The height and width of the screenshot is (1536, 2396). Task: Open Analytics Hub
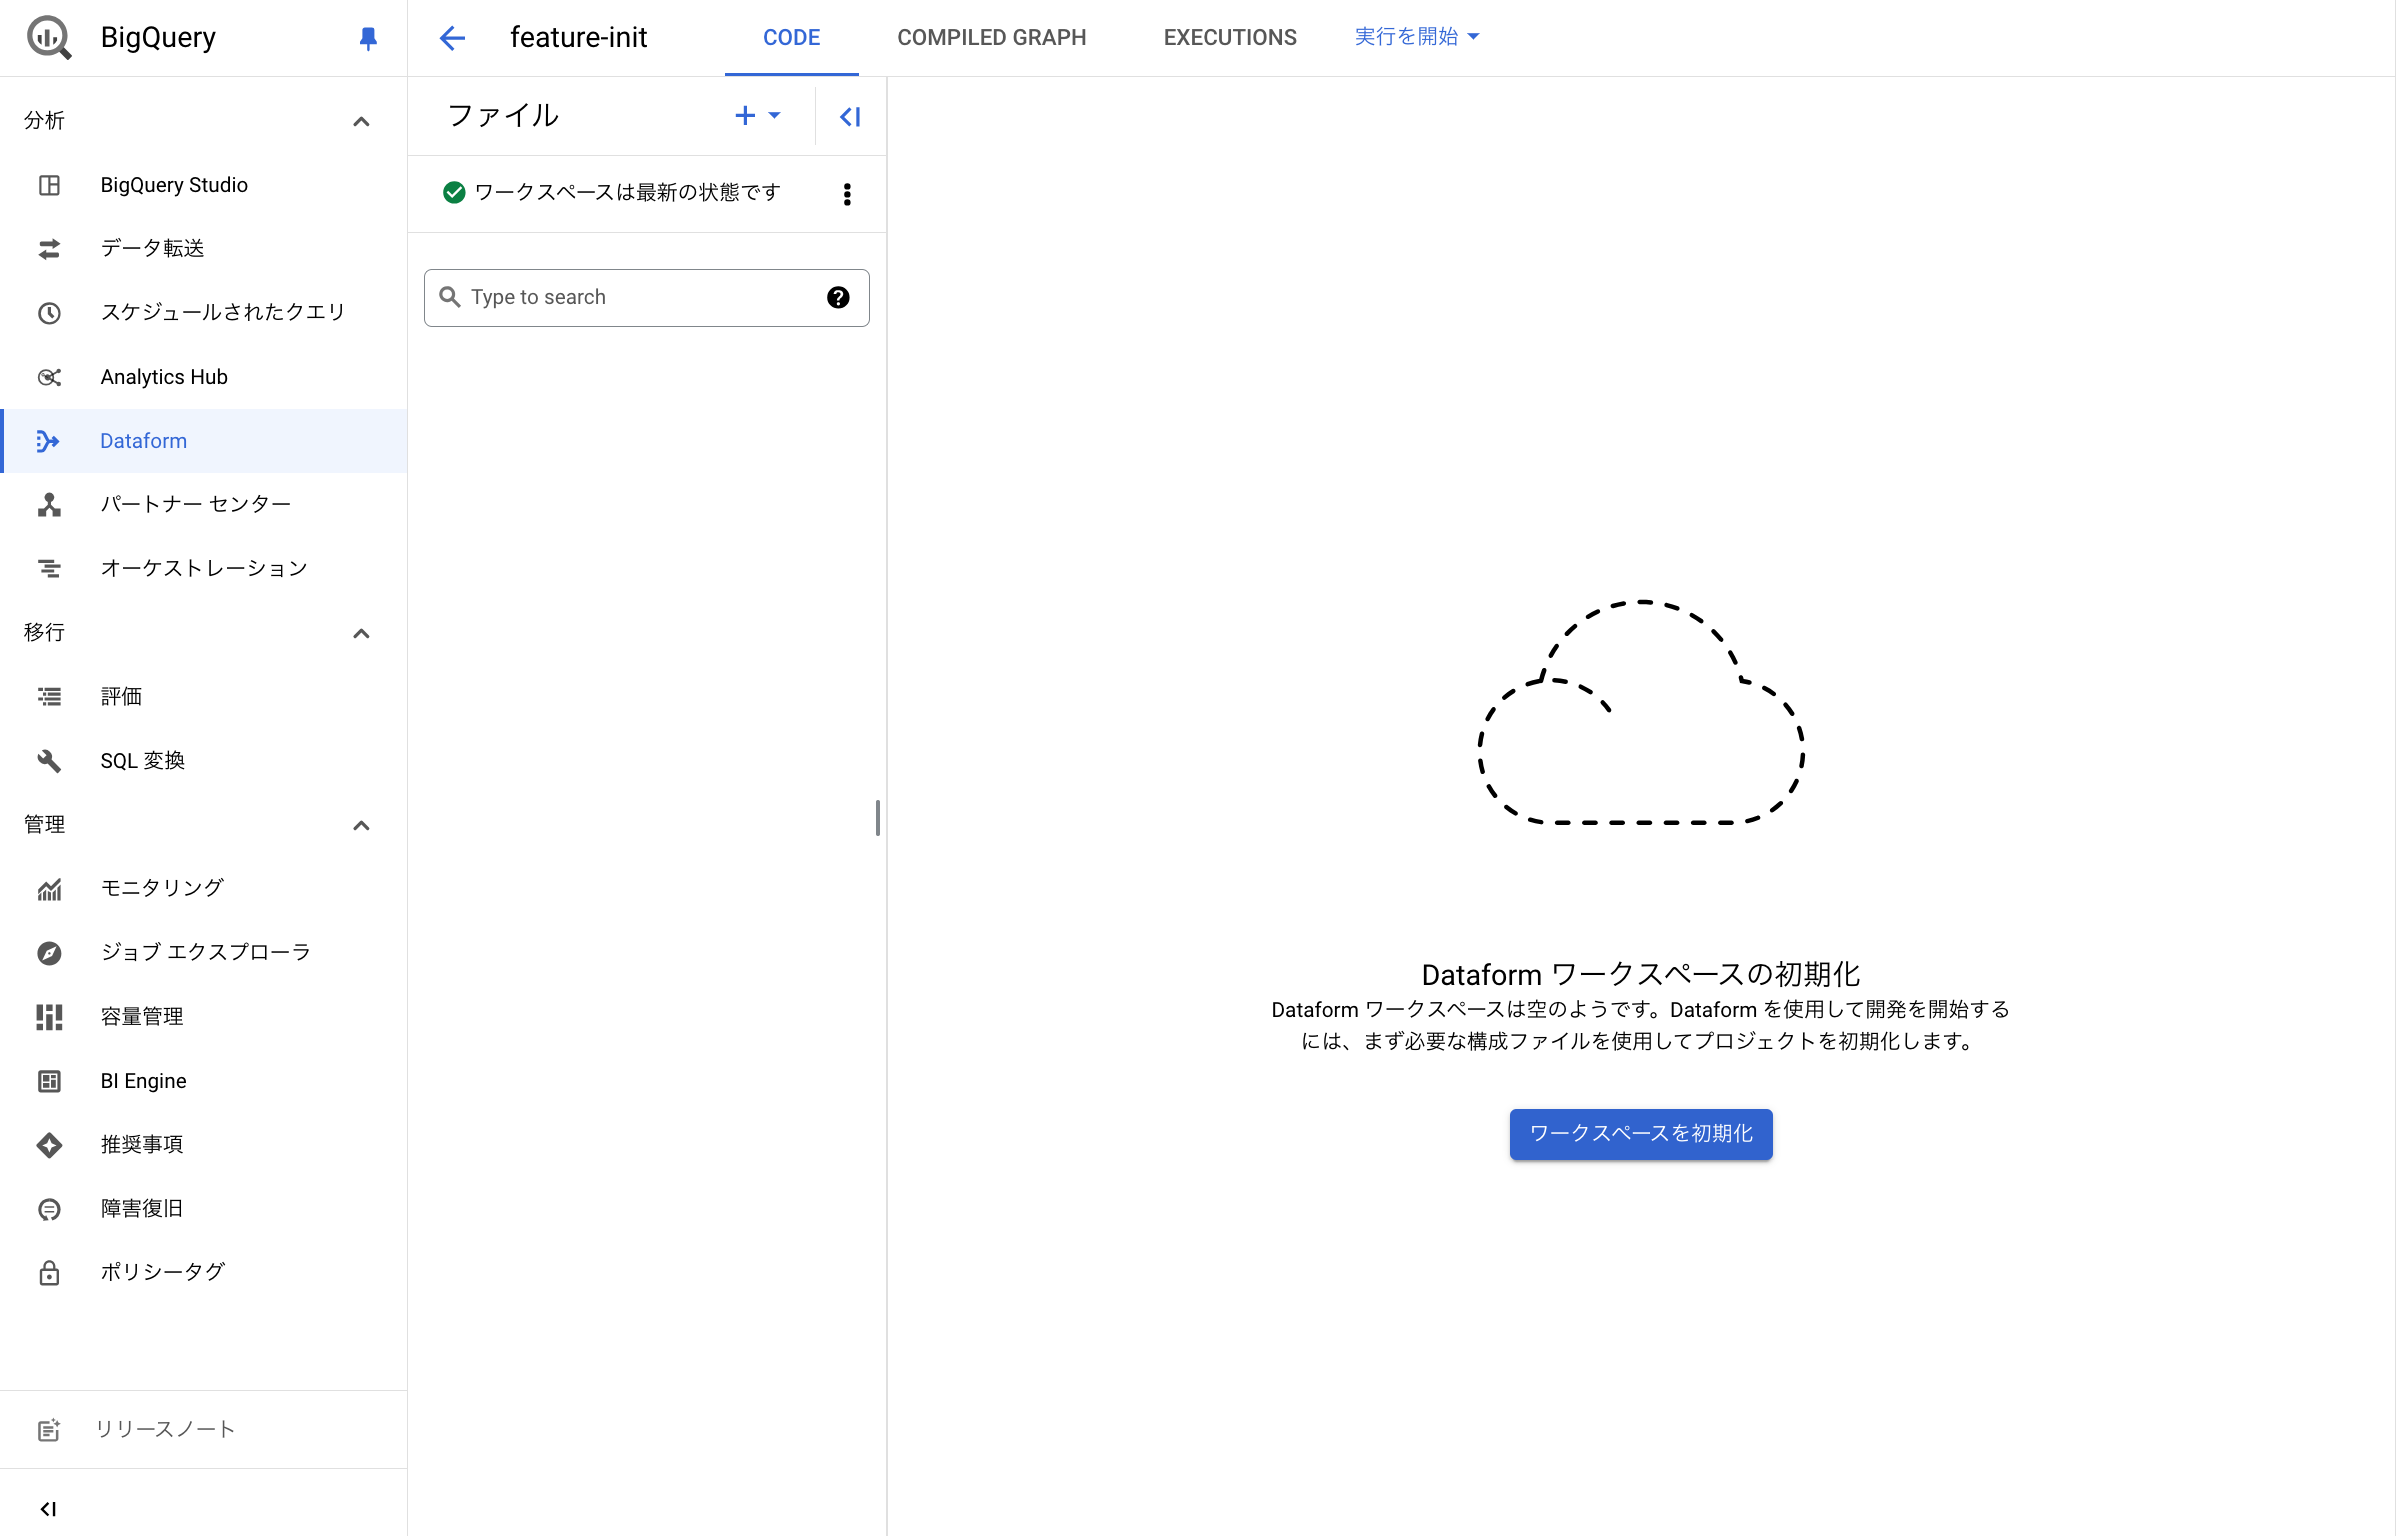(164, 376)
